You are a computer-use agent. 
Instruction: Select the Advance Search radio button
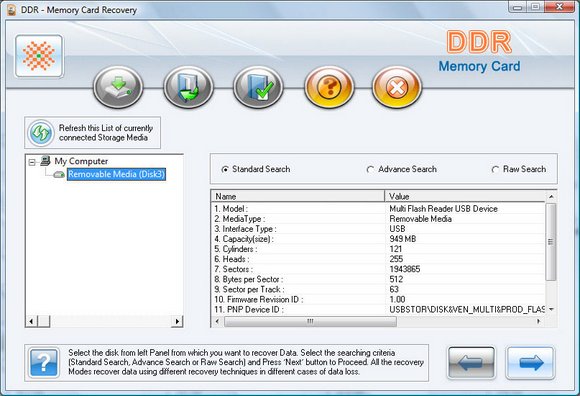coord(370,170)
